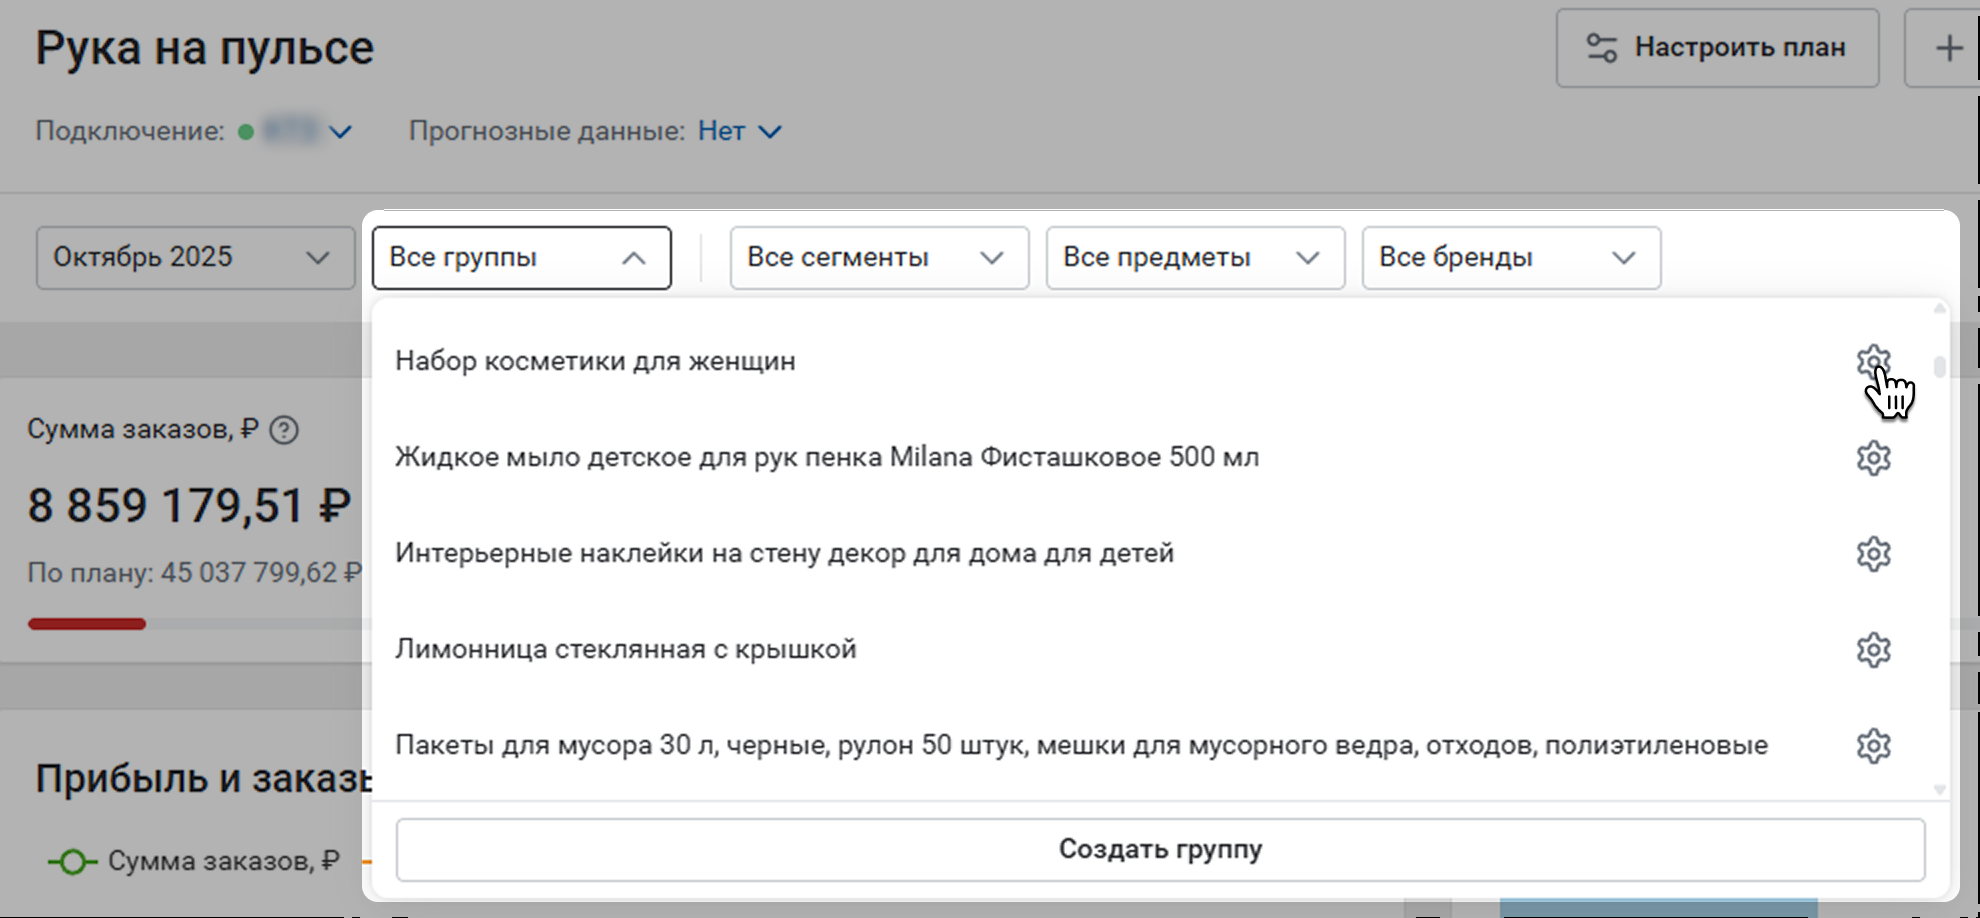Click gear icon next to Жидкое мыло детское
The image size is (1980, 918).
[1873, 458]
